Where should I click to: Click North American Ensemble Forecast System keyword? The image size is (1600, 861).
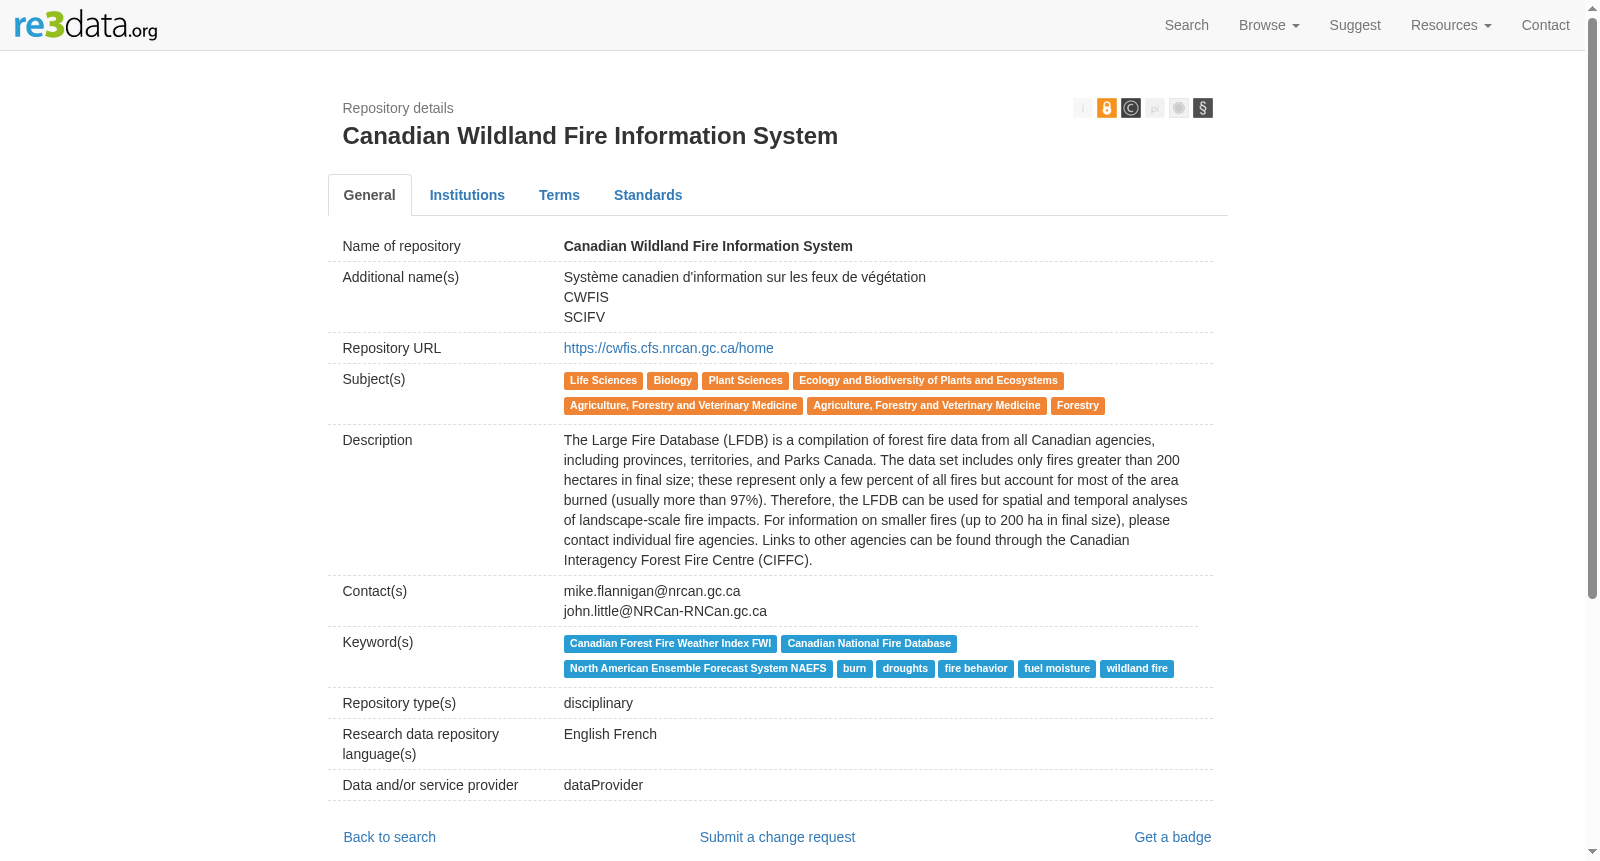tap(698, 669)
